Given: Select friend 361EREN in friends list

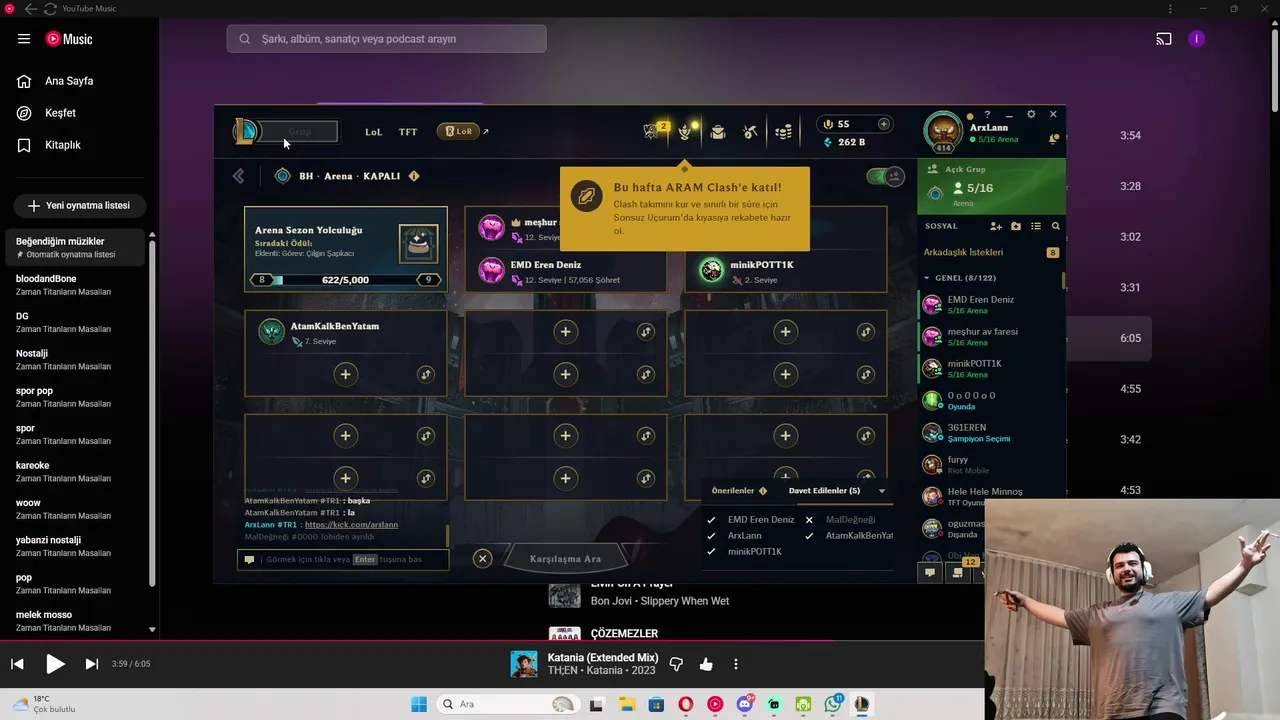Looking at the screenshot, I should tap(990, 432).
